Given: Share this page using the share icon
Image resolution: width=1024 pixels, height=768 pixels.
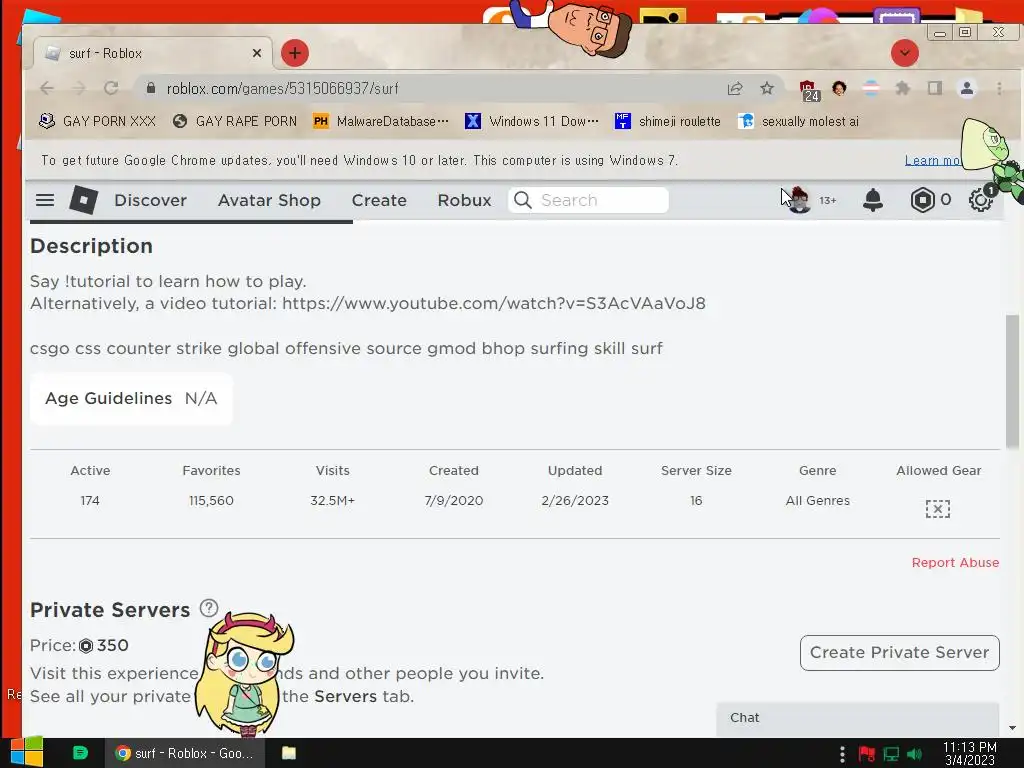Looking at the screenshot, I should (735, 88).
